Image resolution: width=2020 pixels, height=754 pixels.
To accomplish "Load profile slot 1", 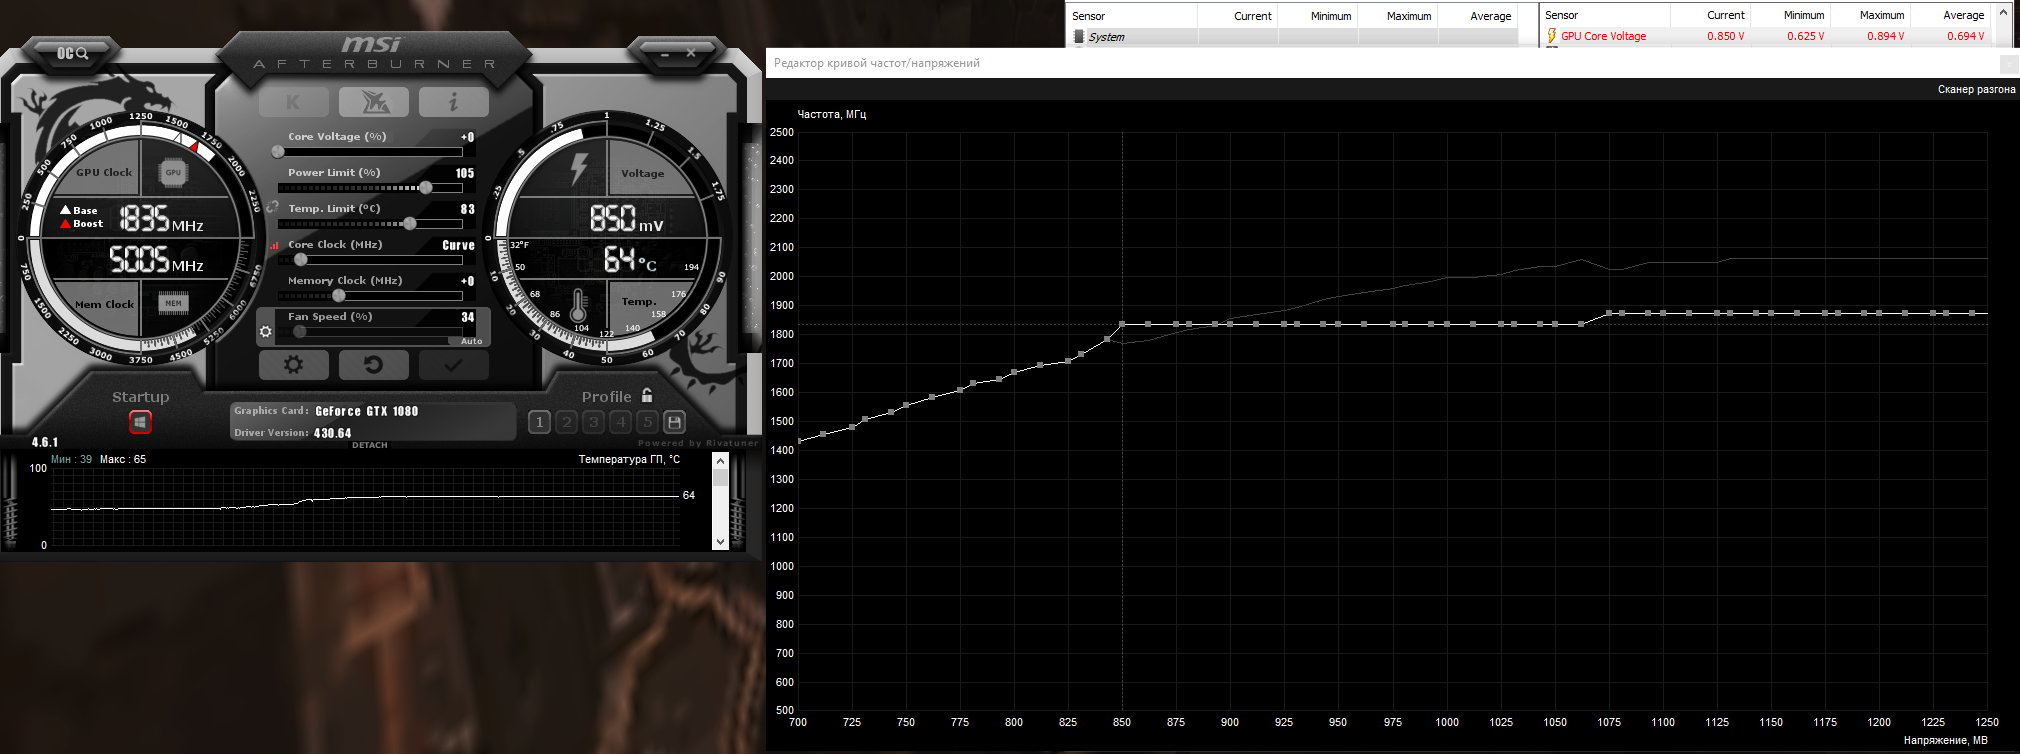I will (540, 422).
